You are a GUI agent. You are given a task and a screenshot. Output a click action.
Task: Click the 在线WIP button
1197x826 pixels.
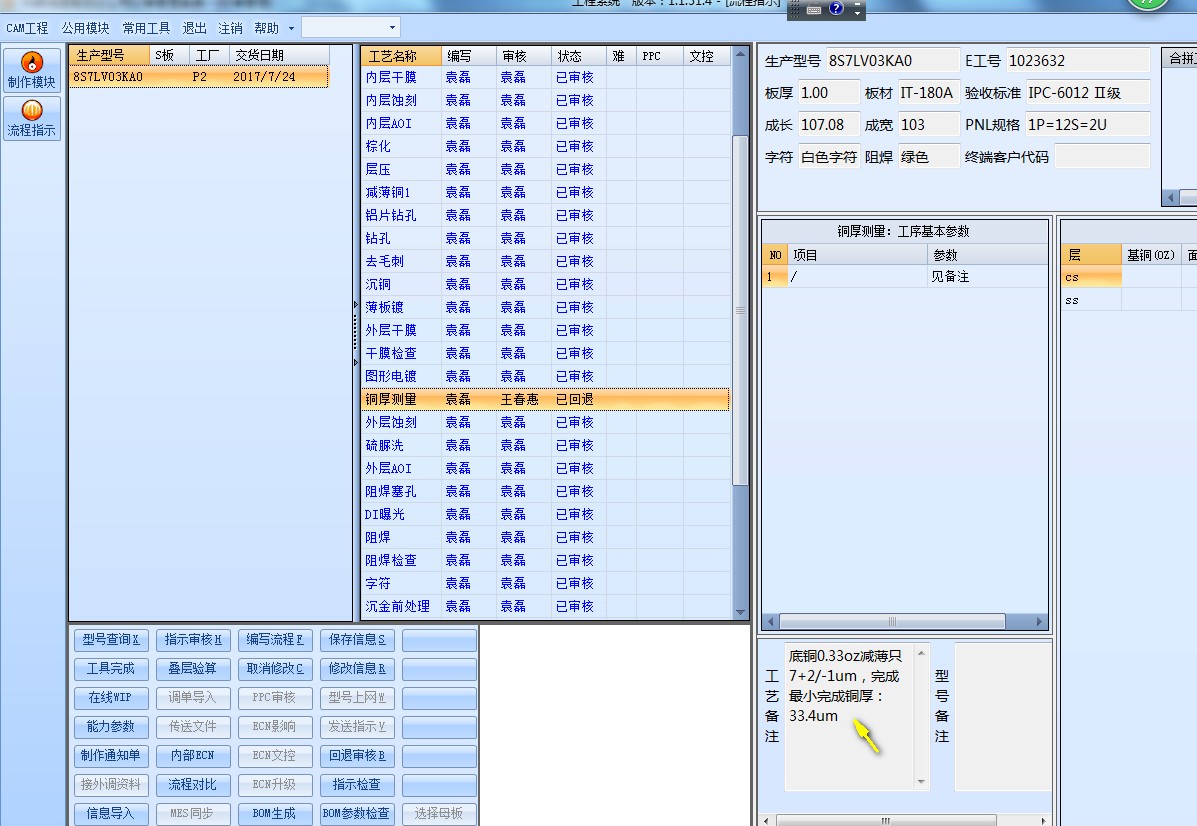(111, 698)
